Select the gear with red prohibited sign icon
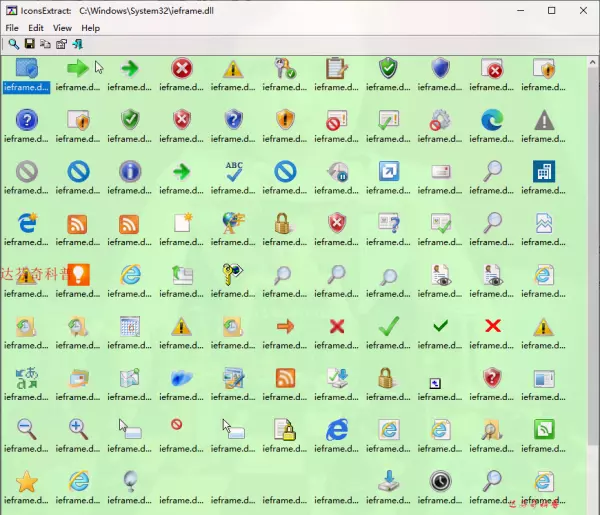The height and width of the screenshot is (515, 600). pos(440,120)
